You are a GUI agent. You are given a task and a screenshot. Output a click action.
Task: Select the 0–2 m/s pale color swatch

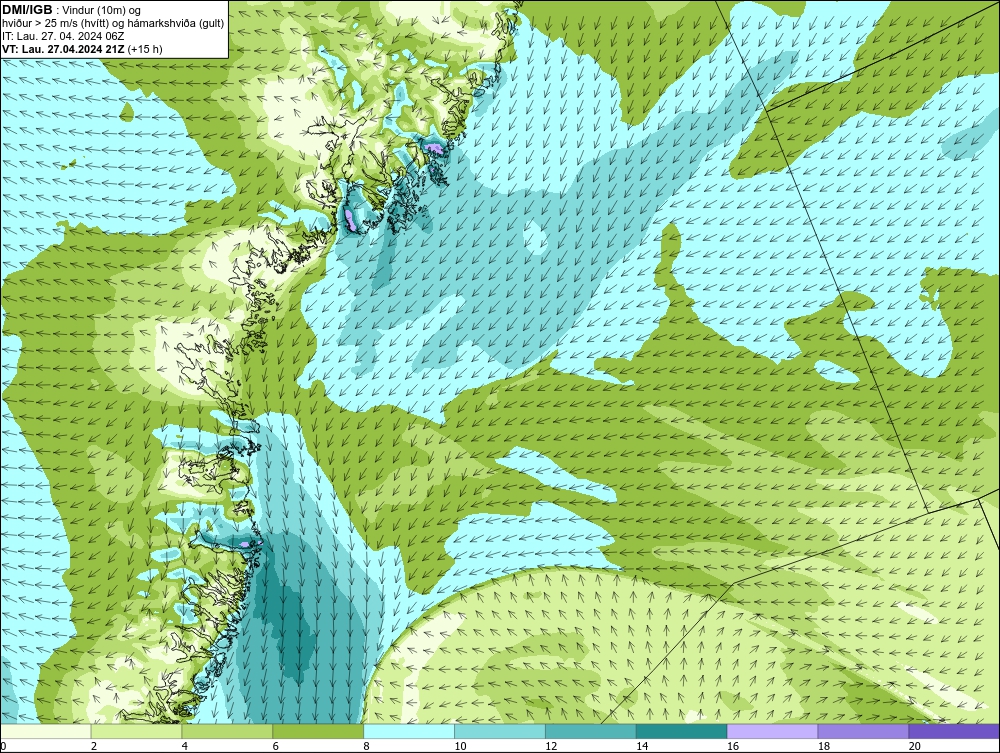coord(46,731)
